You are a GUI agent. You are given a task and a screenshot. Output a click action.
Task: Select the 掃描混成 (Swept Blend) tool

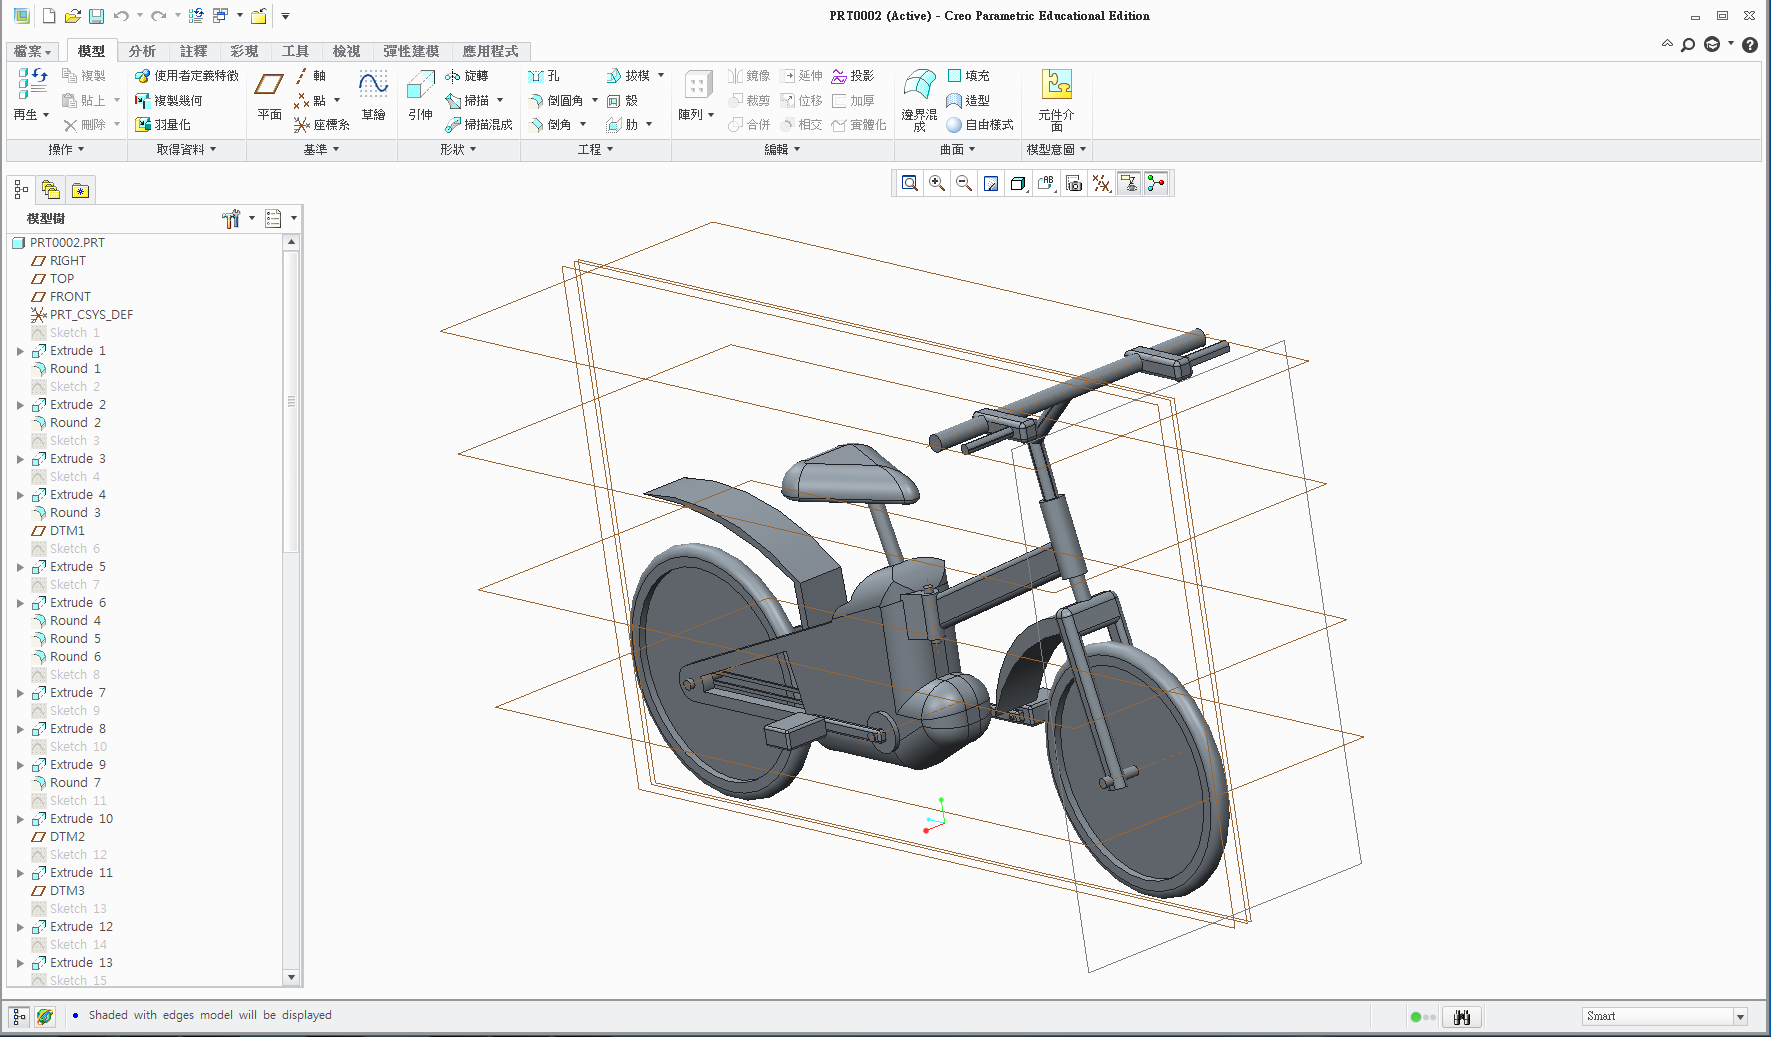(x=478, y=125)
